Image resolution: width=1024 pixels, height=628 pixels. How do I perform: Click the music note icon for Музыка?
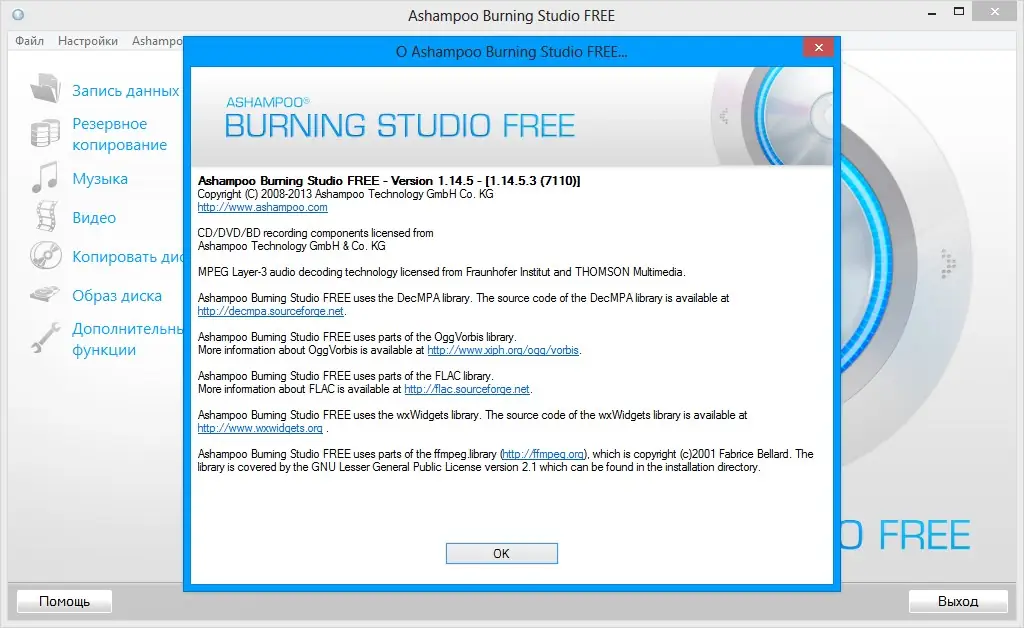(45, 178)
